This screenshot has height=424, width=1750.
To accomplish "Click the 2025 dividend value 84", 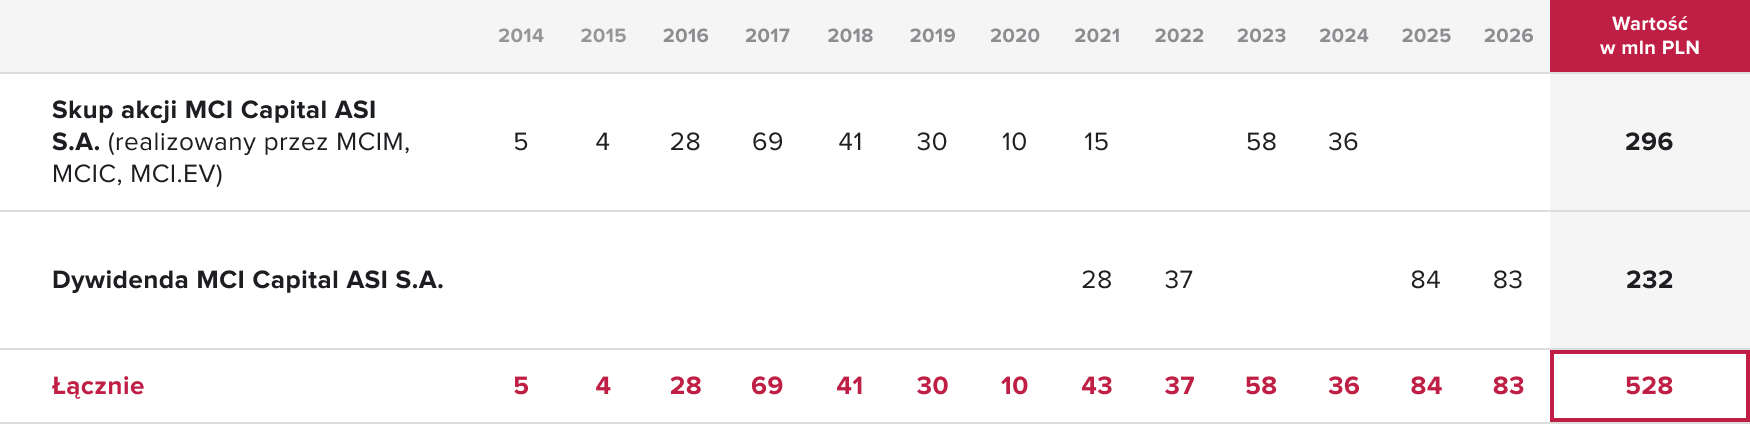I will coord(1425,280).
